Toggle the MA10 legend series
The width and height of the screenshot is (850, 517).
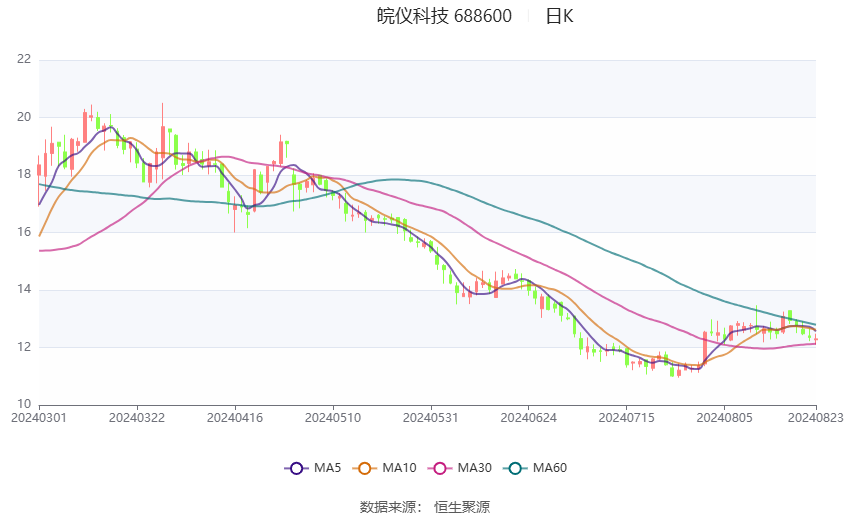pyautogui.click(x=384, y=468)
